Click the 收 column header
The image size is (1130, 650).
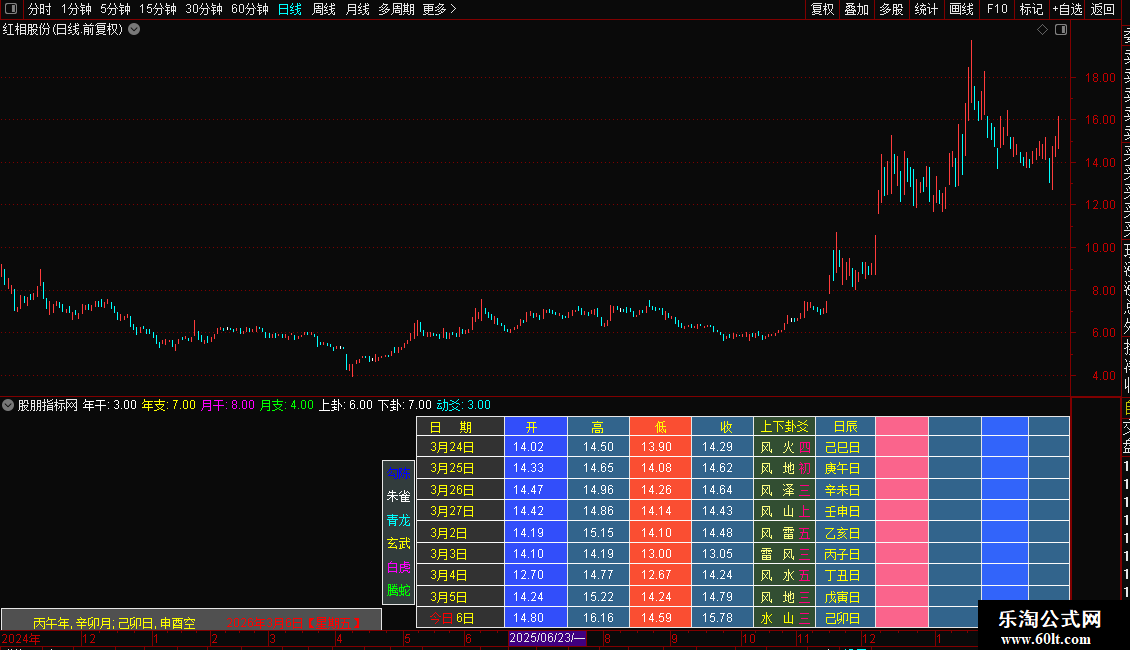pos(723,427)
